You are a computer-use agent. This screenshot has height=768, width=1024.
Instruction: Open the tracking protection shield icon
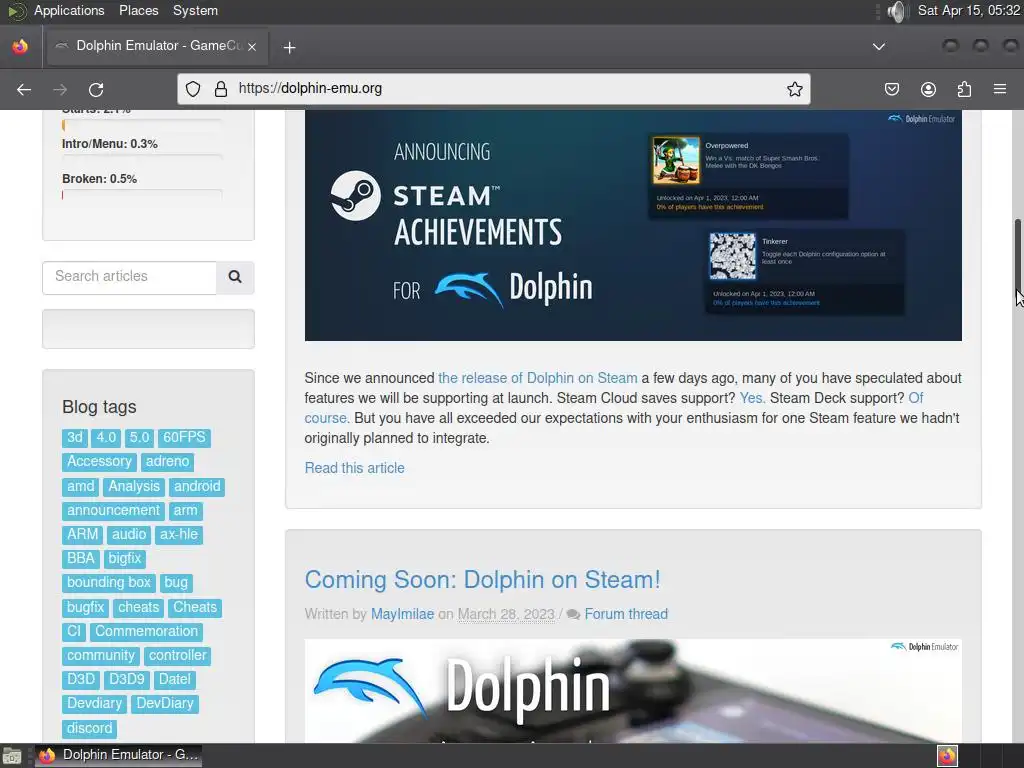(193, 89)
